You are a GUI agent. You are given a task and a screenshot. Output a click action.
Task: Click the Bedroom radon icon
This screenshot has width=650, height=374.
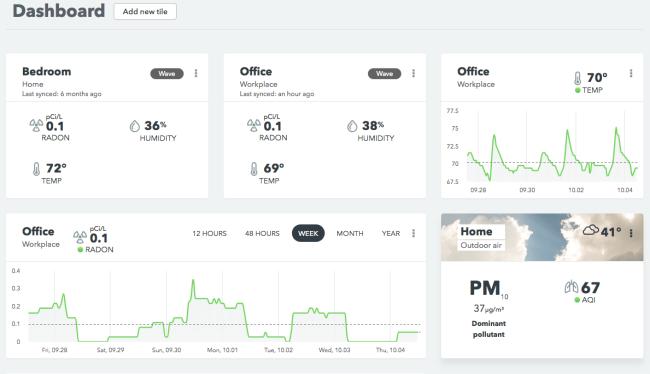(x=36, y=125)
